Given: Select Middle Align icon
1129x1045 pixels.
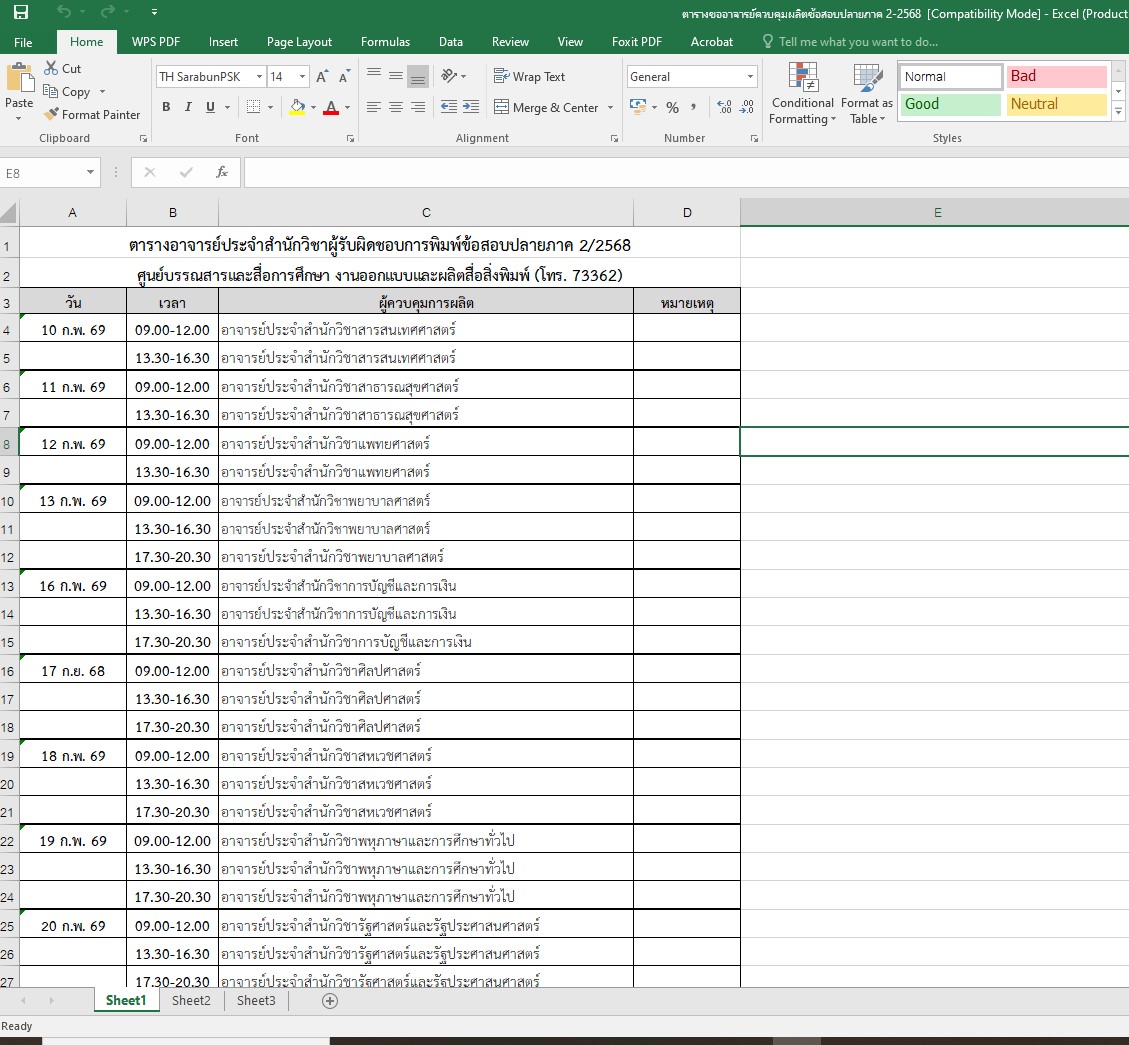Looking at the screenshot, I should (x=396, y=76).
